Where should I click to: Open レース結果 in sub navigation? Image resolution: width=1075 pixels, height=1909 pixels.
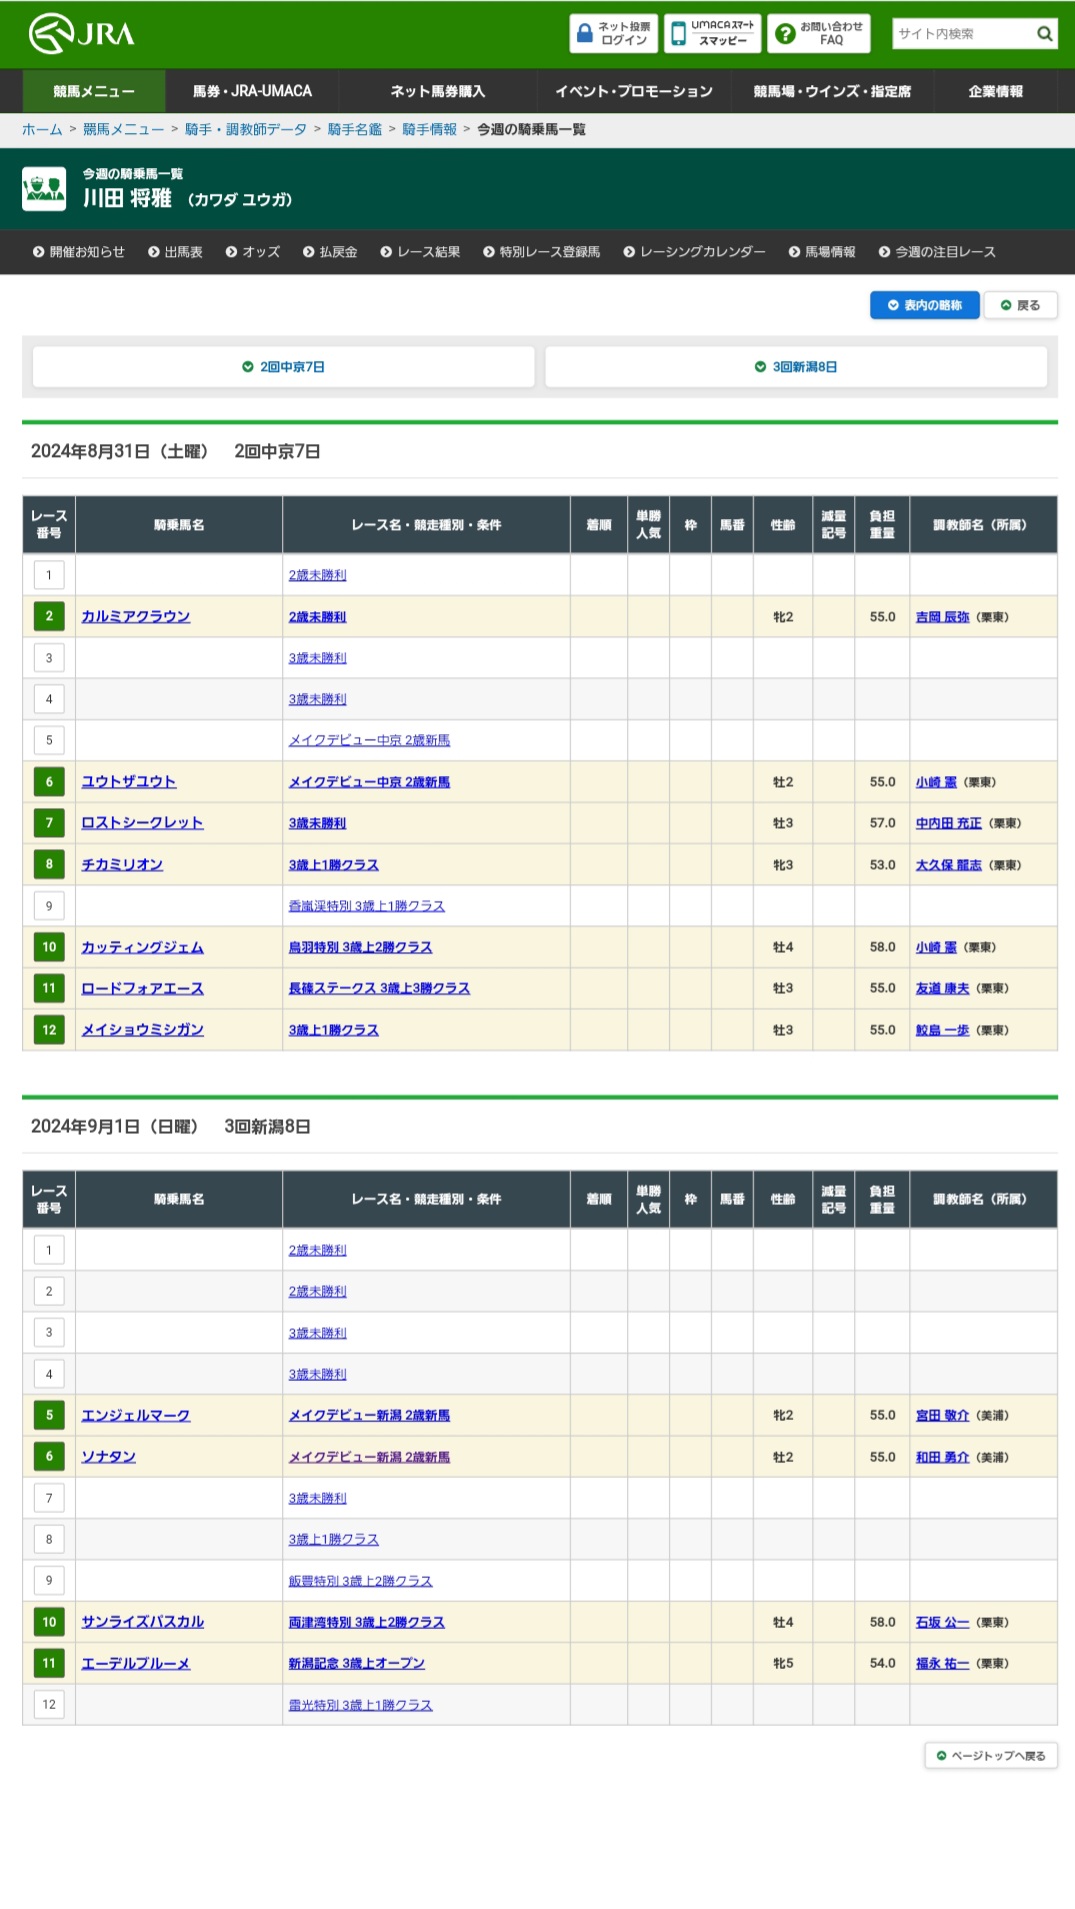[x=420, y=252]
